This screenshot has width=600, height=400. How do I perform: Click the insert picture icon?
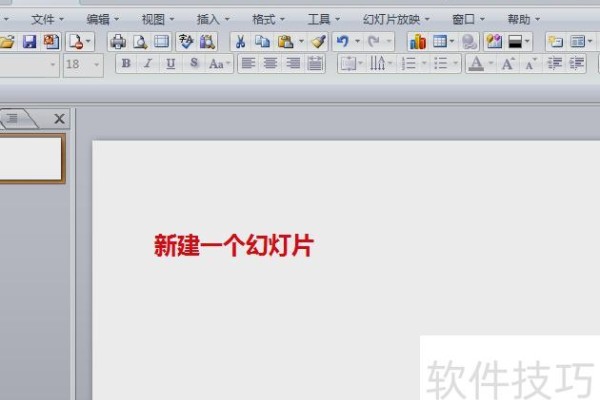coord(494,41)
